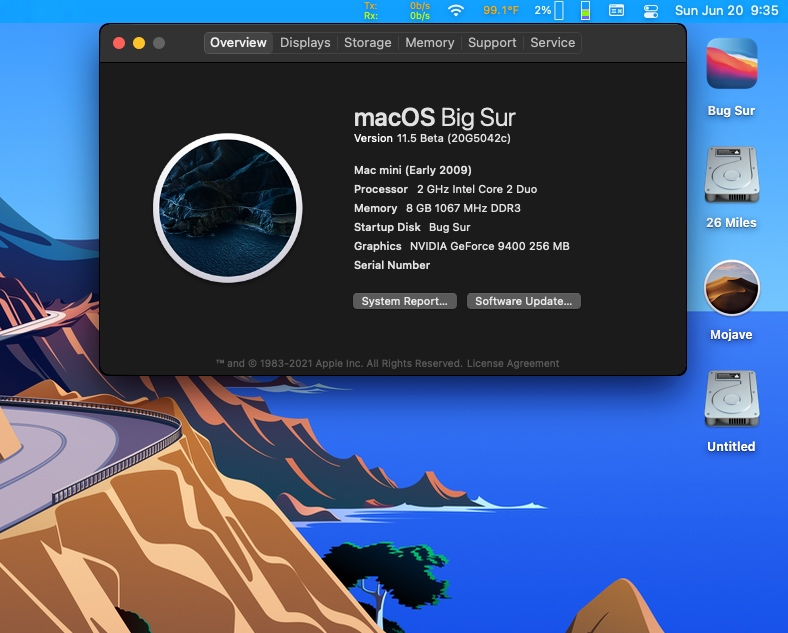The width and height of the screenshot is (788, 633).
Task: Click the NVIDIA GeForce 9400 graphics line
Action: click(x=461, y=246)
